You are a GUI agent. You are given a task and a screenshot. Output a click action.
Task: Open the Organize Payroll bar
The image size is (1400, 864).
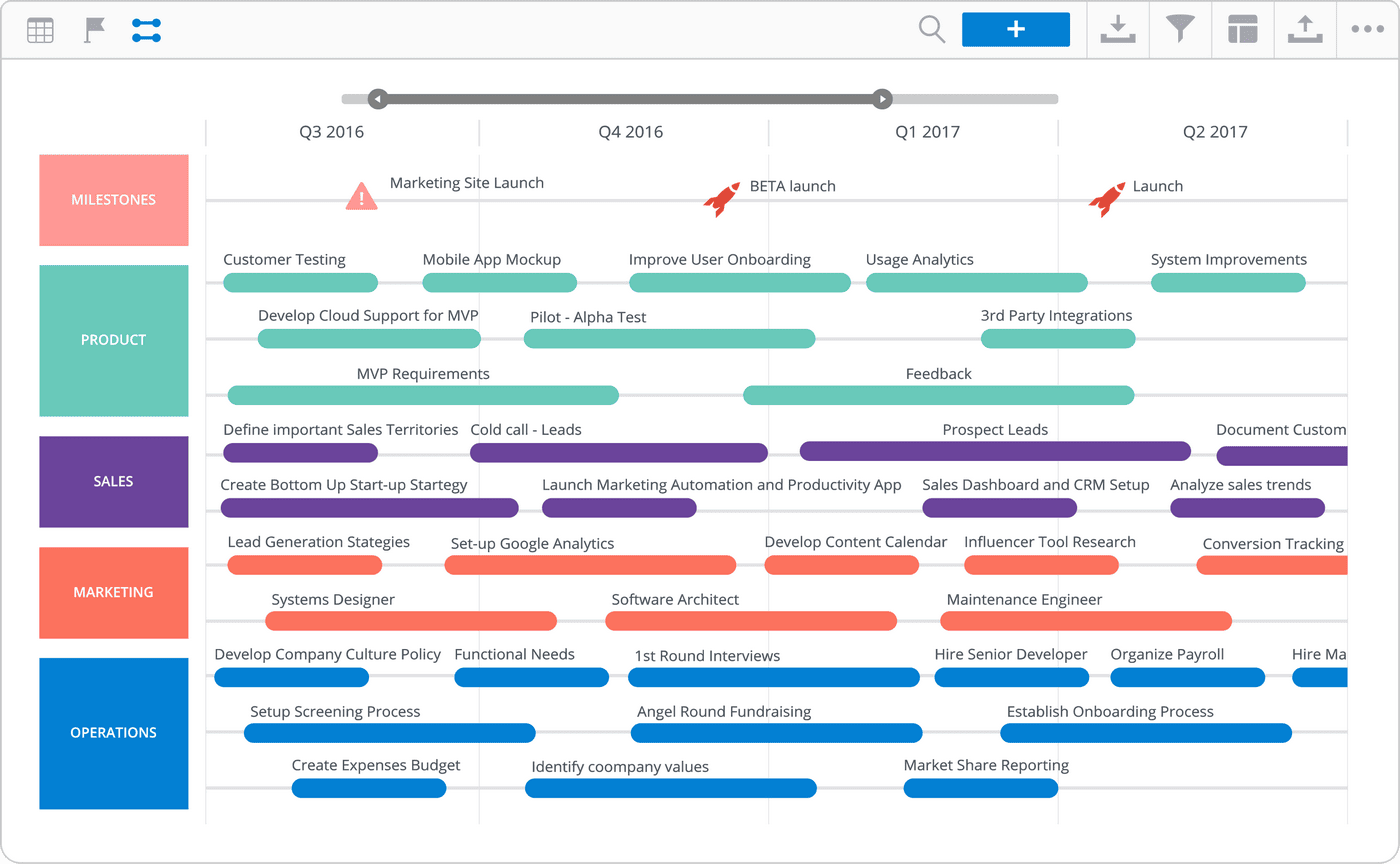pyautogui.click(x=1187, y=677)
